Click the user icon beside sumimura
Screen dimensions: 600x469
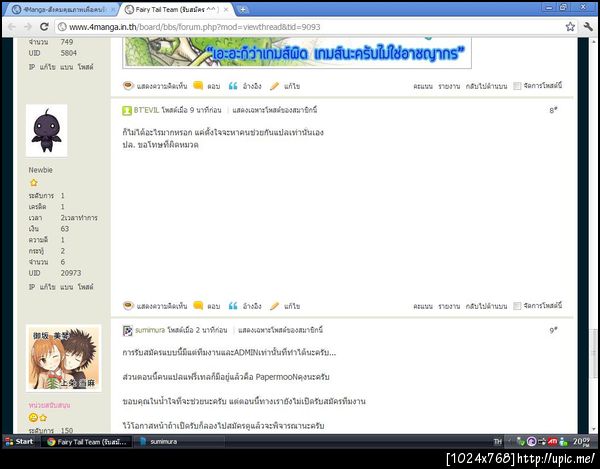[127, 331]
